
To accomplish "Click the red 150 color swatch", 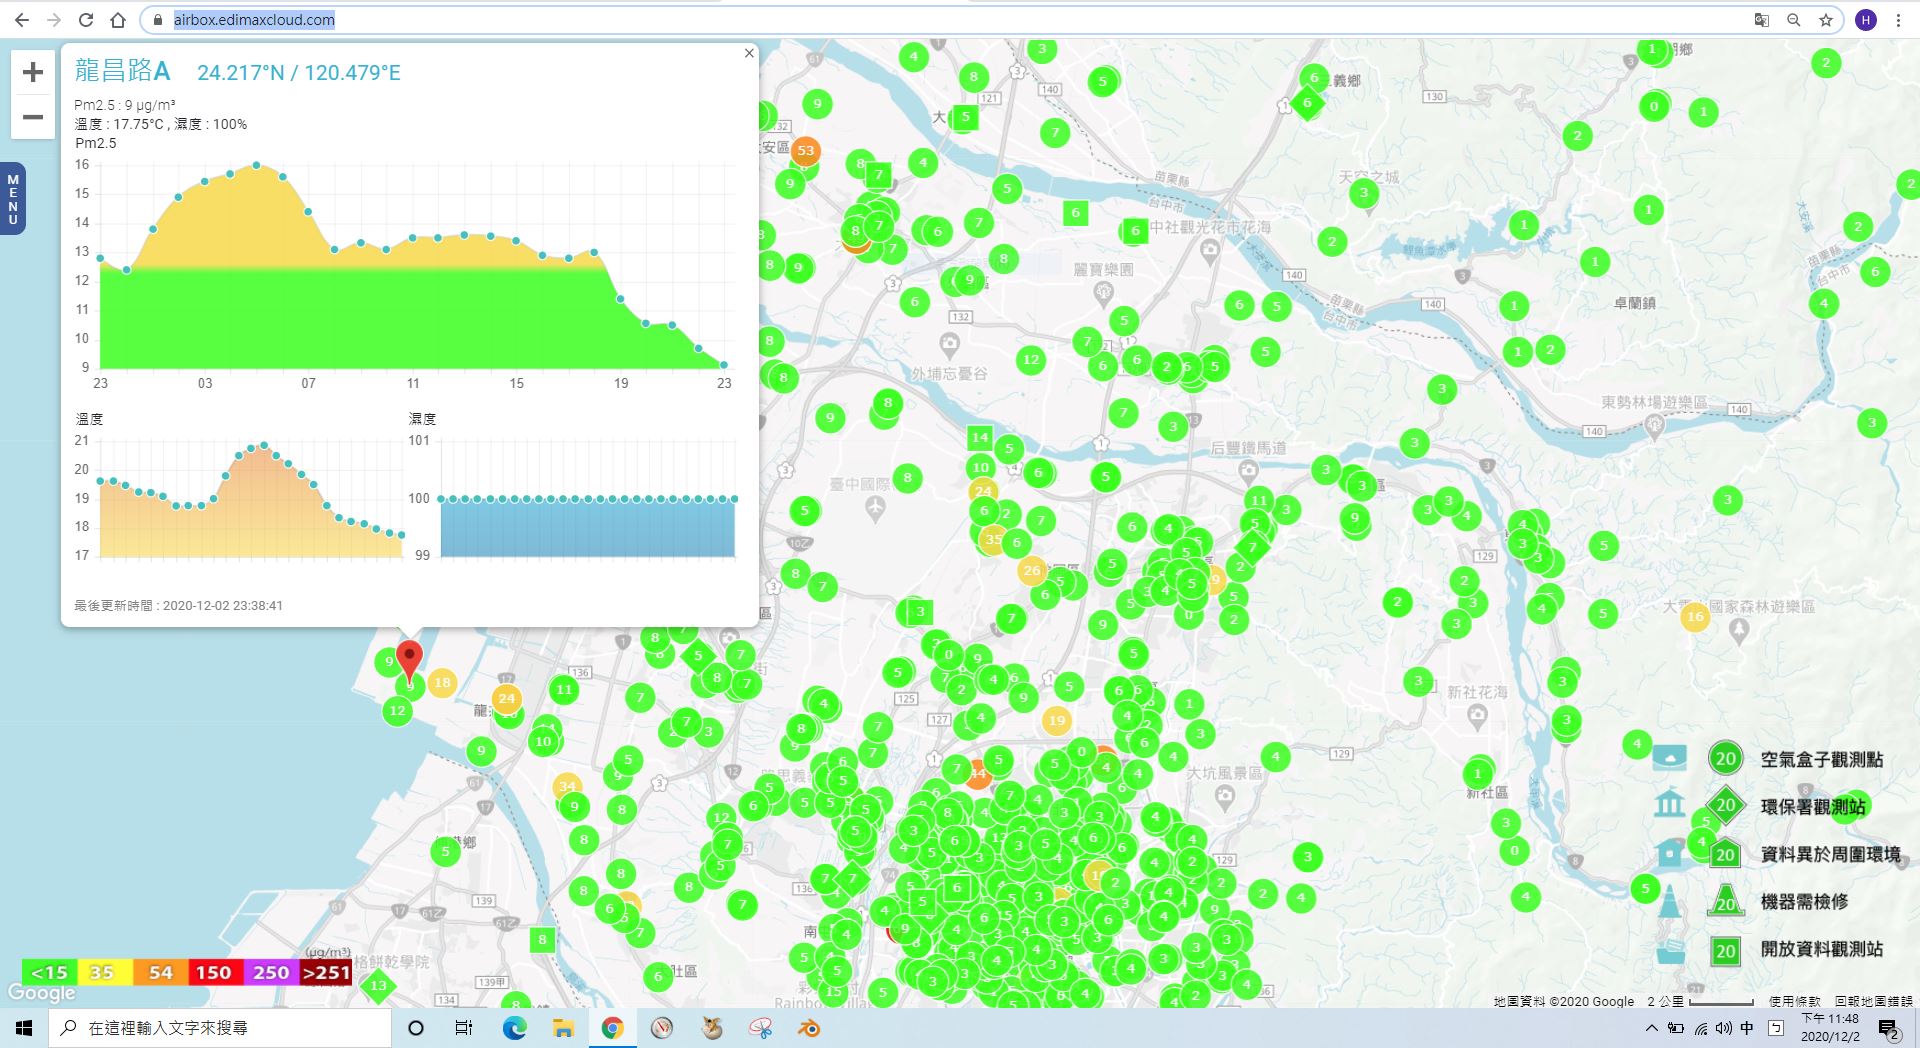I will tap(214, 972).
